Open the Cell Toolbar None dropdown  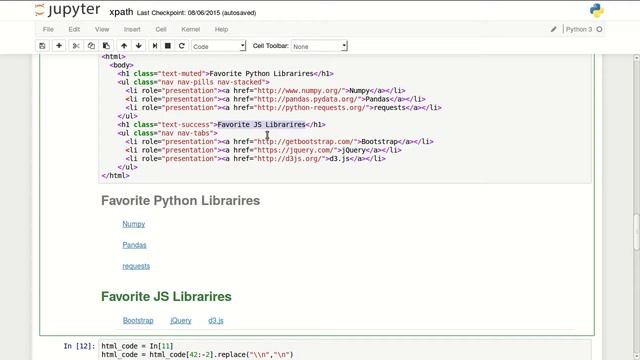coord(319,46)
